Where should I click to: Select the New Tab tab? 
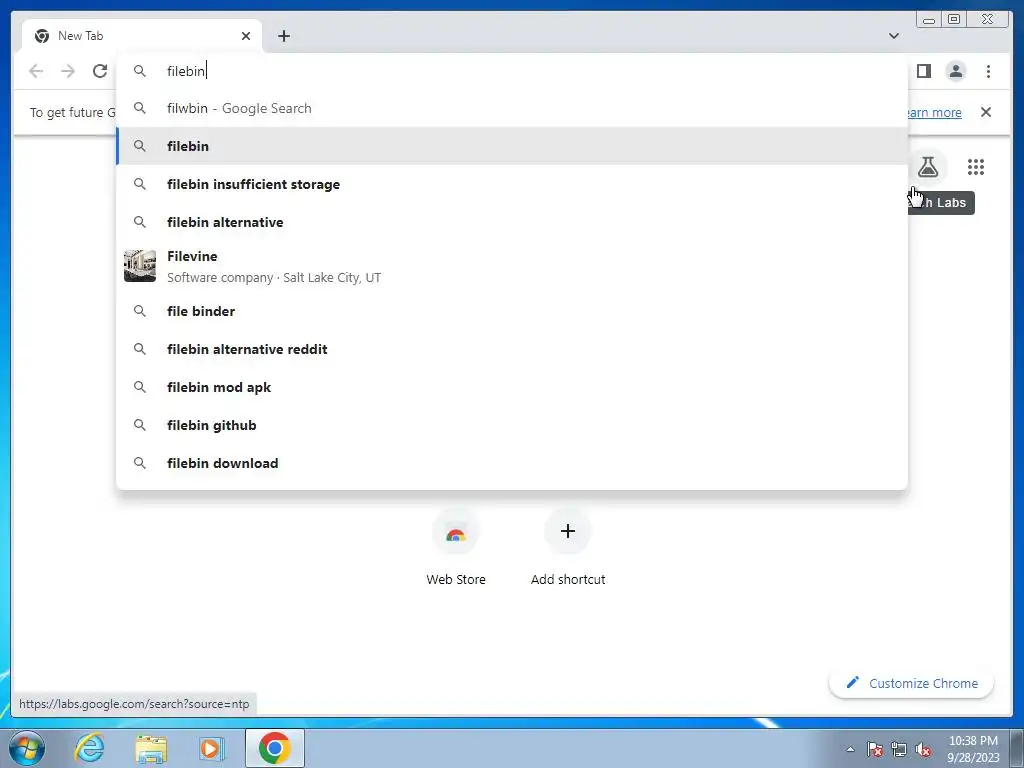pyautogui.click(x=142, y=36)
